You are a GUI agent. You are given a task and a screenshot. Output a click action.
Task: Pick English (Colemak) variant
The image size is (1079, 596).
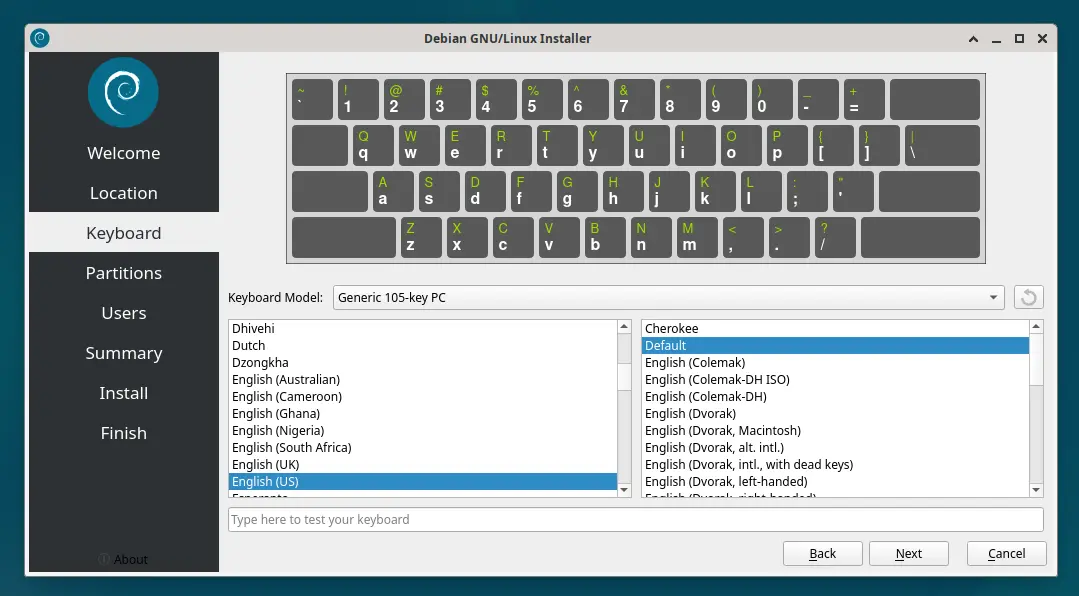point(695,362)
